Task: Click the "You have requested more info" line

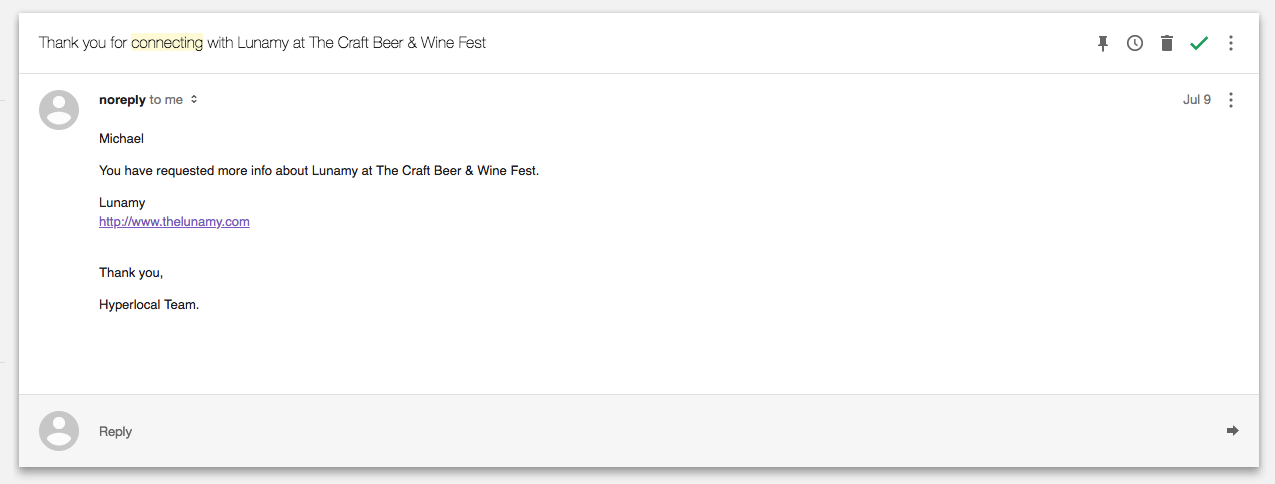Action: point(319,171)
